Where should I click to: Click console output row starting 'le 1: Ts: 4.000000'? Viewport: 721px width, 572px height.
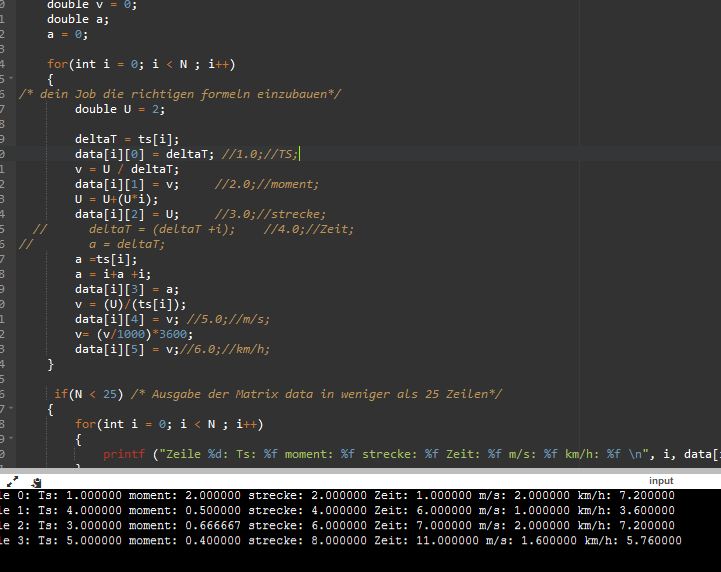pyautogui.click(x=338, y=510)
